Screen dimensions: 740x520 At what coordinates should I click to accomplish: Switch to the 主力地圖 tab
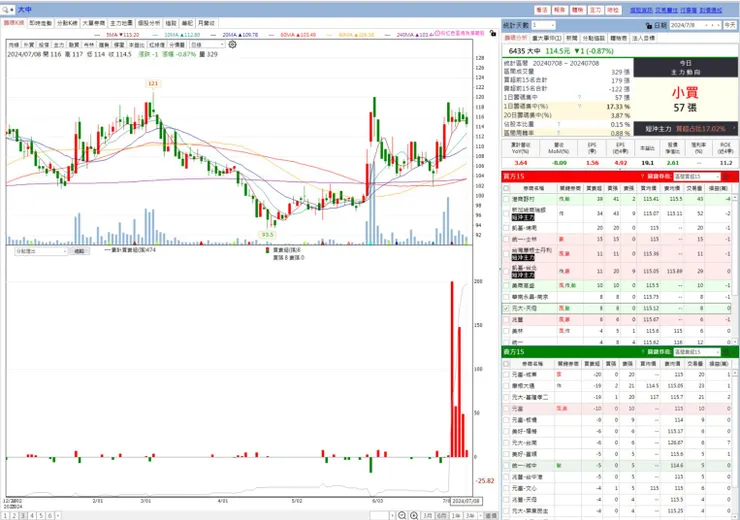tap(121, 23)
